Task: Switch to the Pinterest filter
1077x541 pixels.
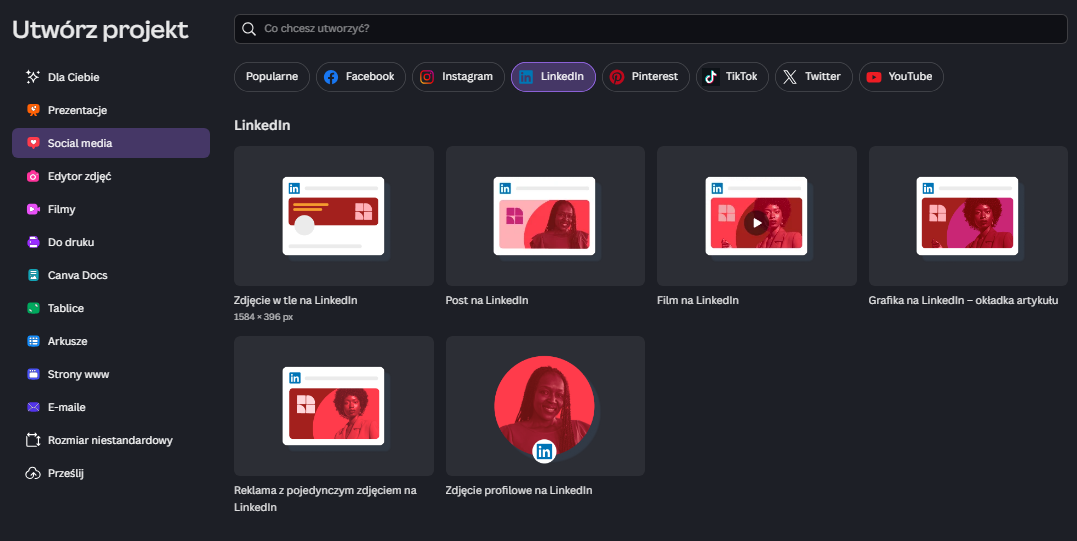Action: 646,77
